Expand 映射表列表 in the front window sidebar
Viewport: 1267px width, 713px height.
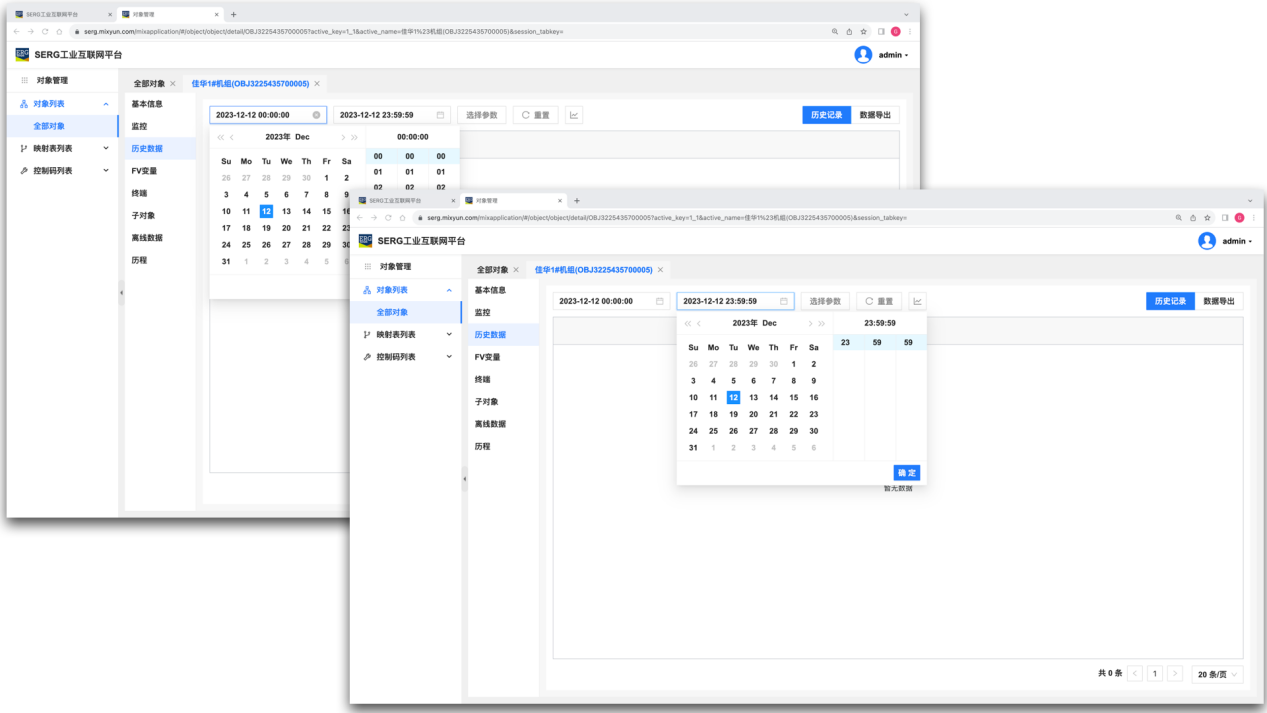point(449,335)
